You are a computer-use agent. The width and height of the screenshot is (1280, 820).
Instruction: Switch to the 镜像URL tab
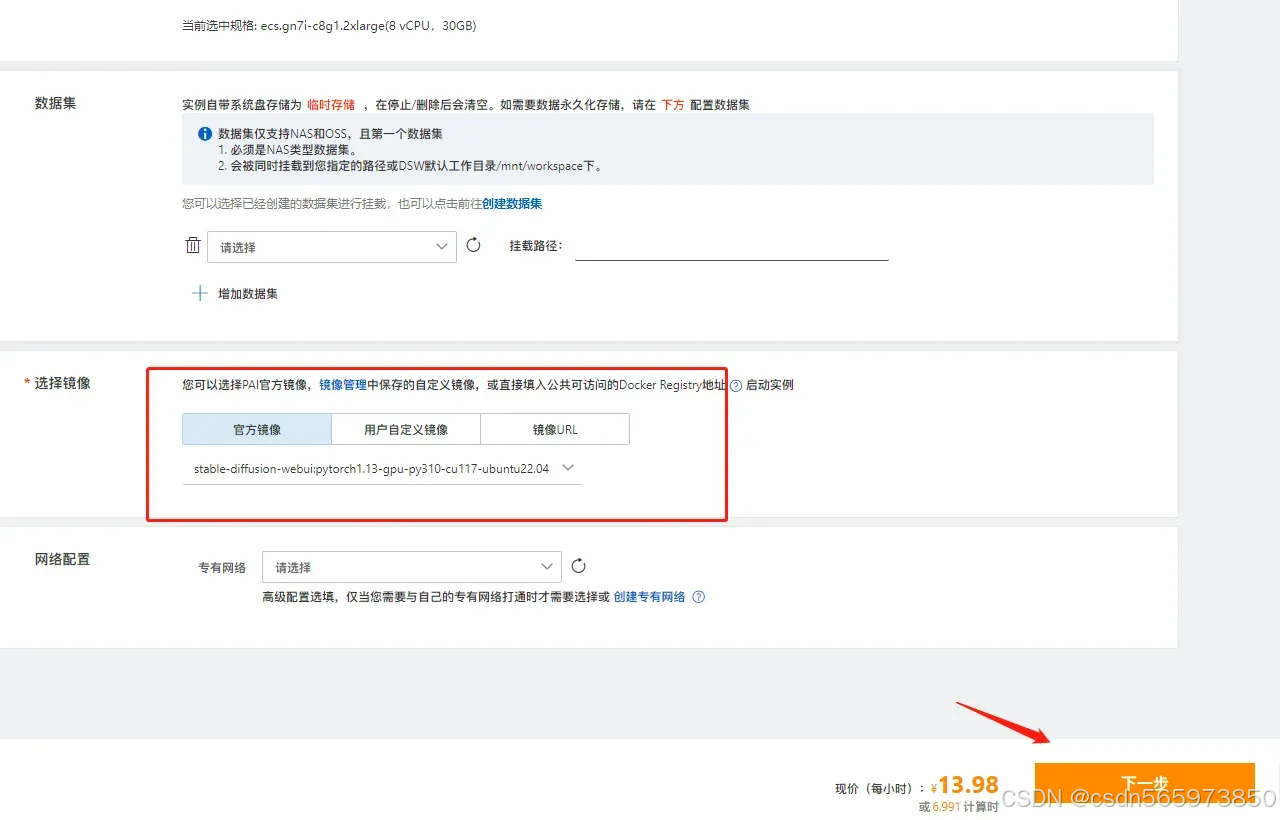(x=554, y=428)
